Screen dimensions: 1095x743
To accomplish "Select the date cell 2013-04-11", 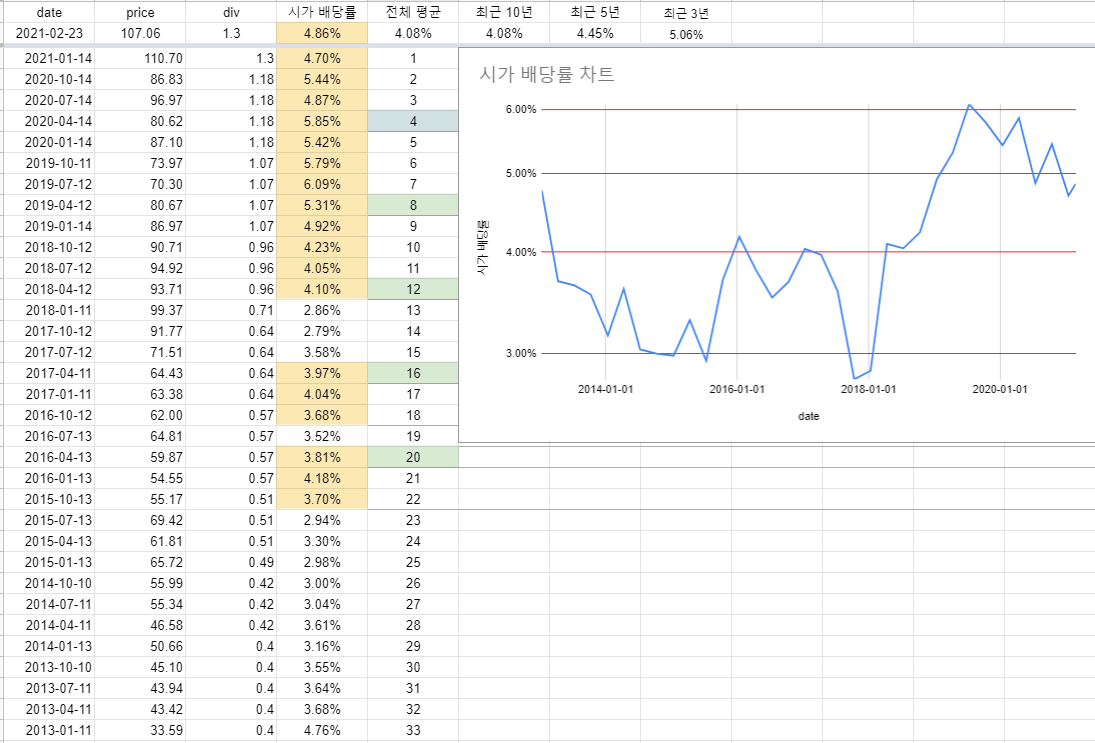I will [x=49, y=709].
